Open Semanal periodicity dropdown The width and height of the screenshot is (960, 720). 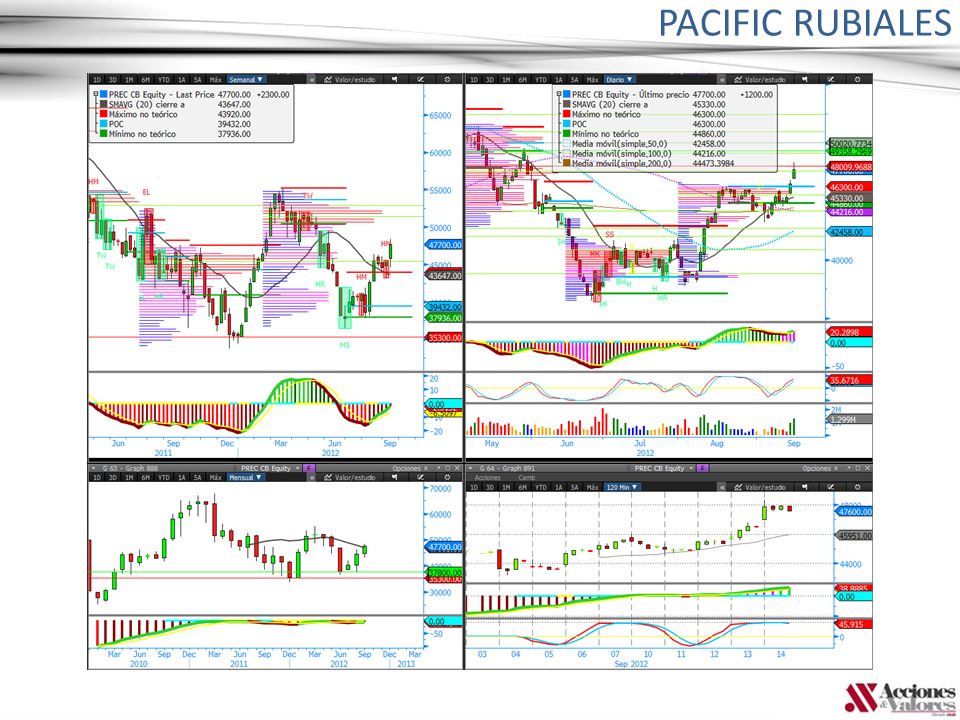click(246, 80)
